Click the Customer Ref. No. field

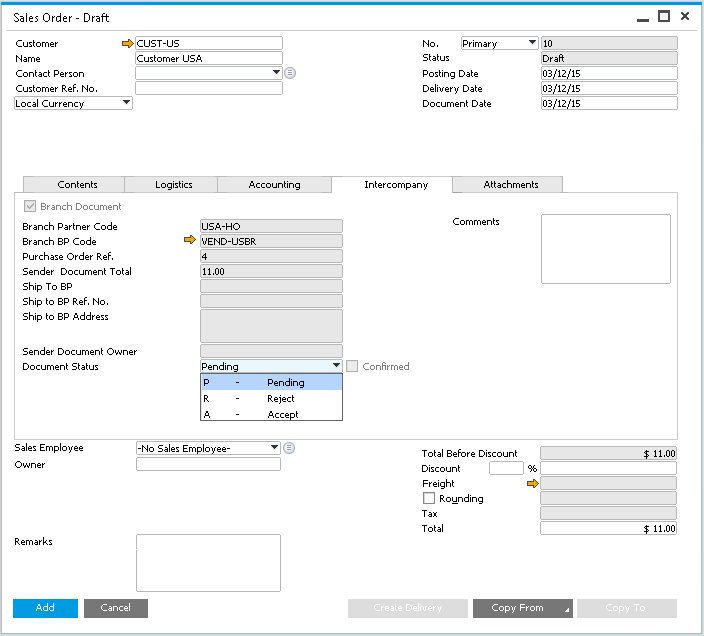click(209, 88)
